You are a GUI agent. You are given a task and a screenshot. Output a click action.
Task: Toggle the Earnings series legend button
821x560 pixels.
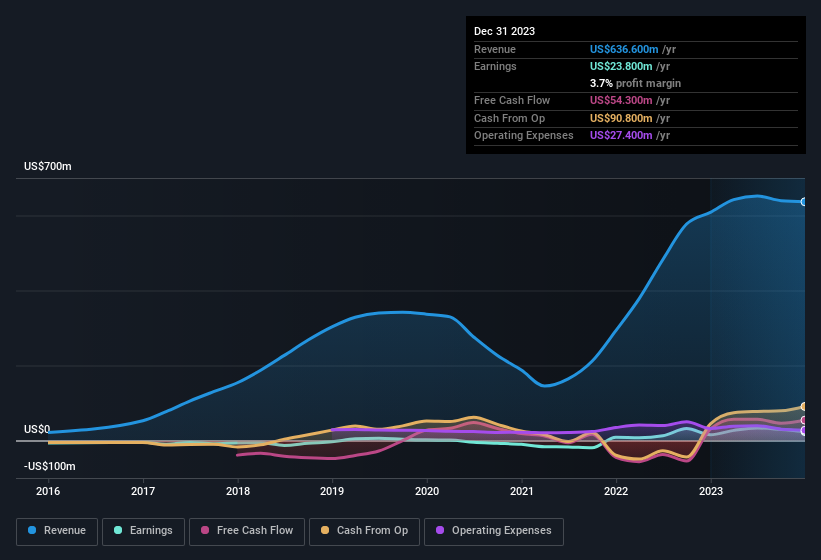[143, 531]
